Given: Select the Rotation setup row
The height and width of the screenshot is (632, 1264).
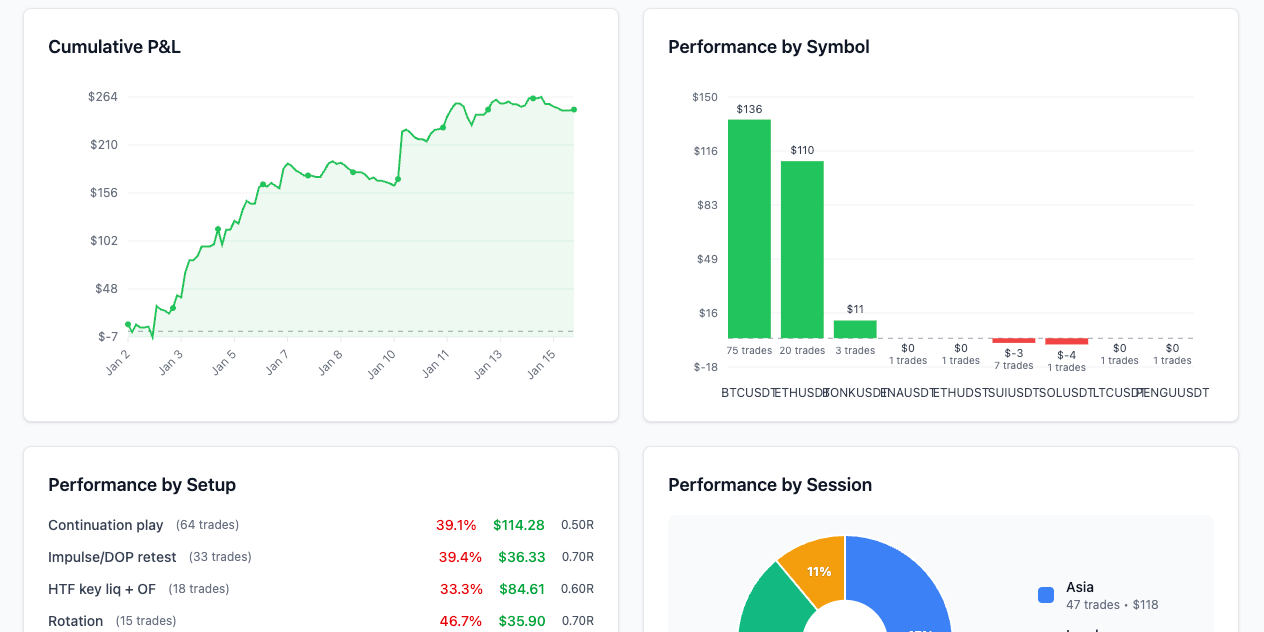Looking at the screenshot, I should (x=321, y=621).
